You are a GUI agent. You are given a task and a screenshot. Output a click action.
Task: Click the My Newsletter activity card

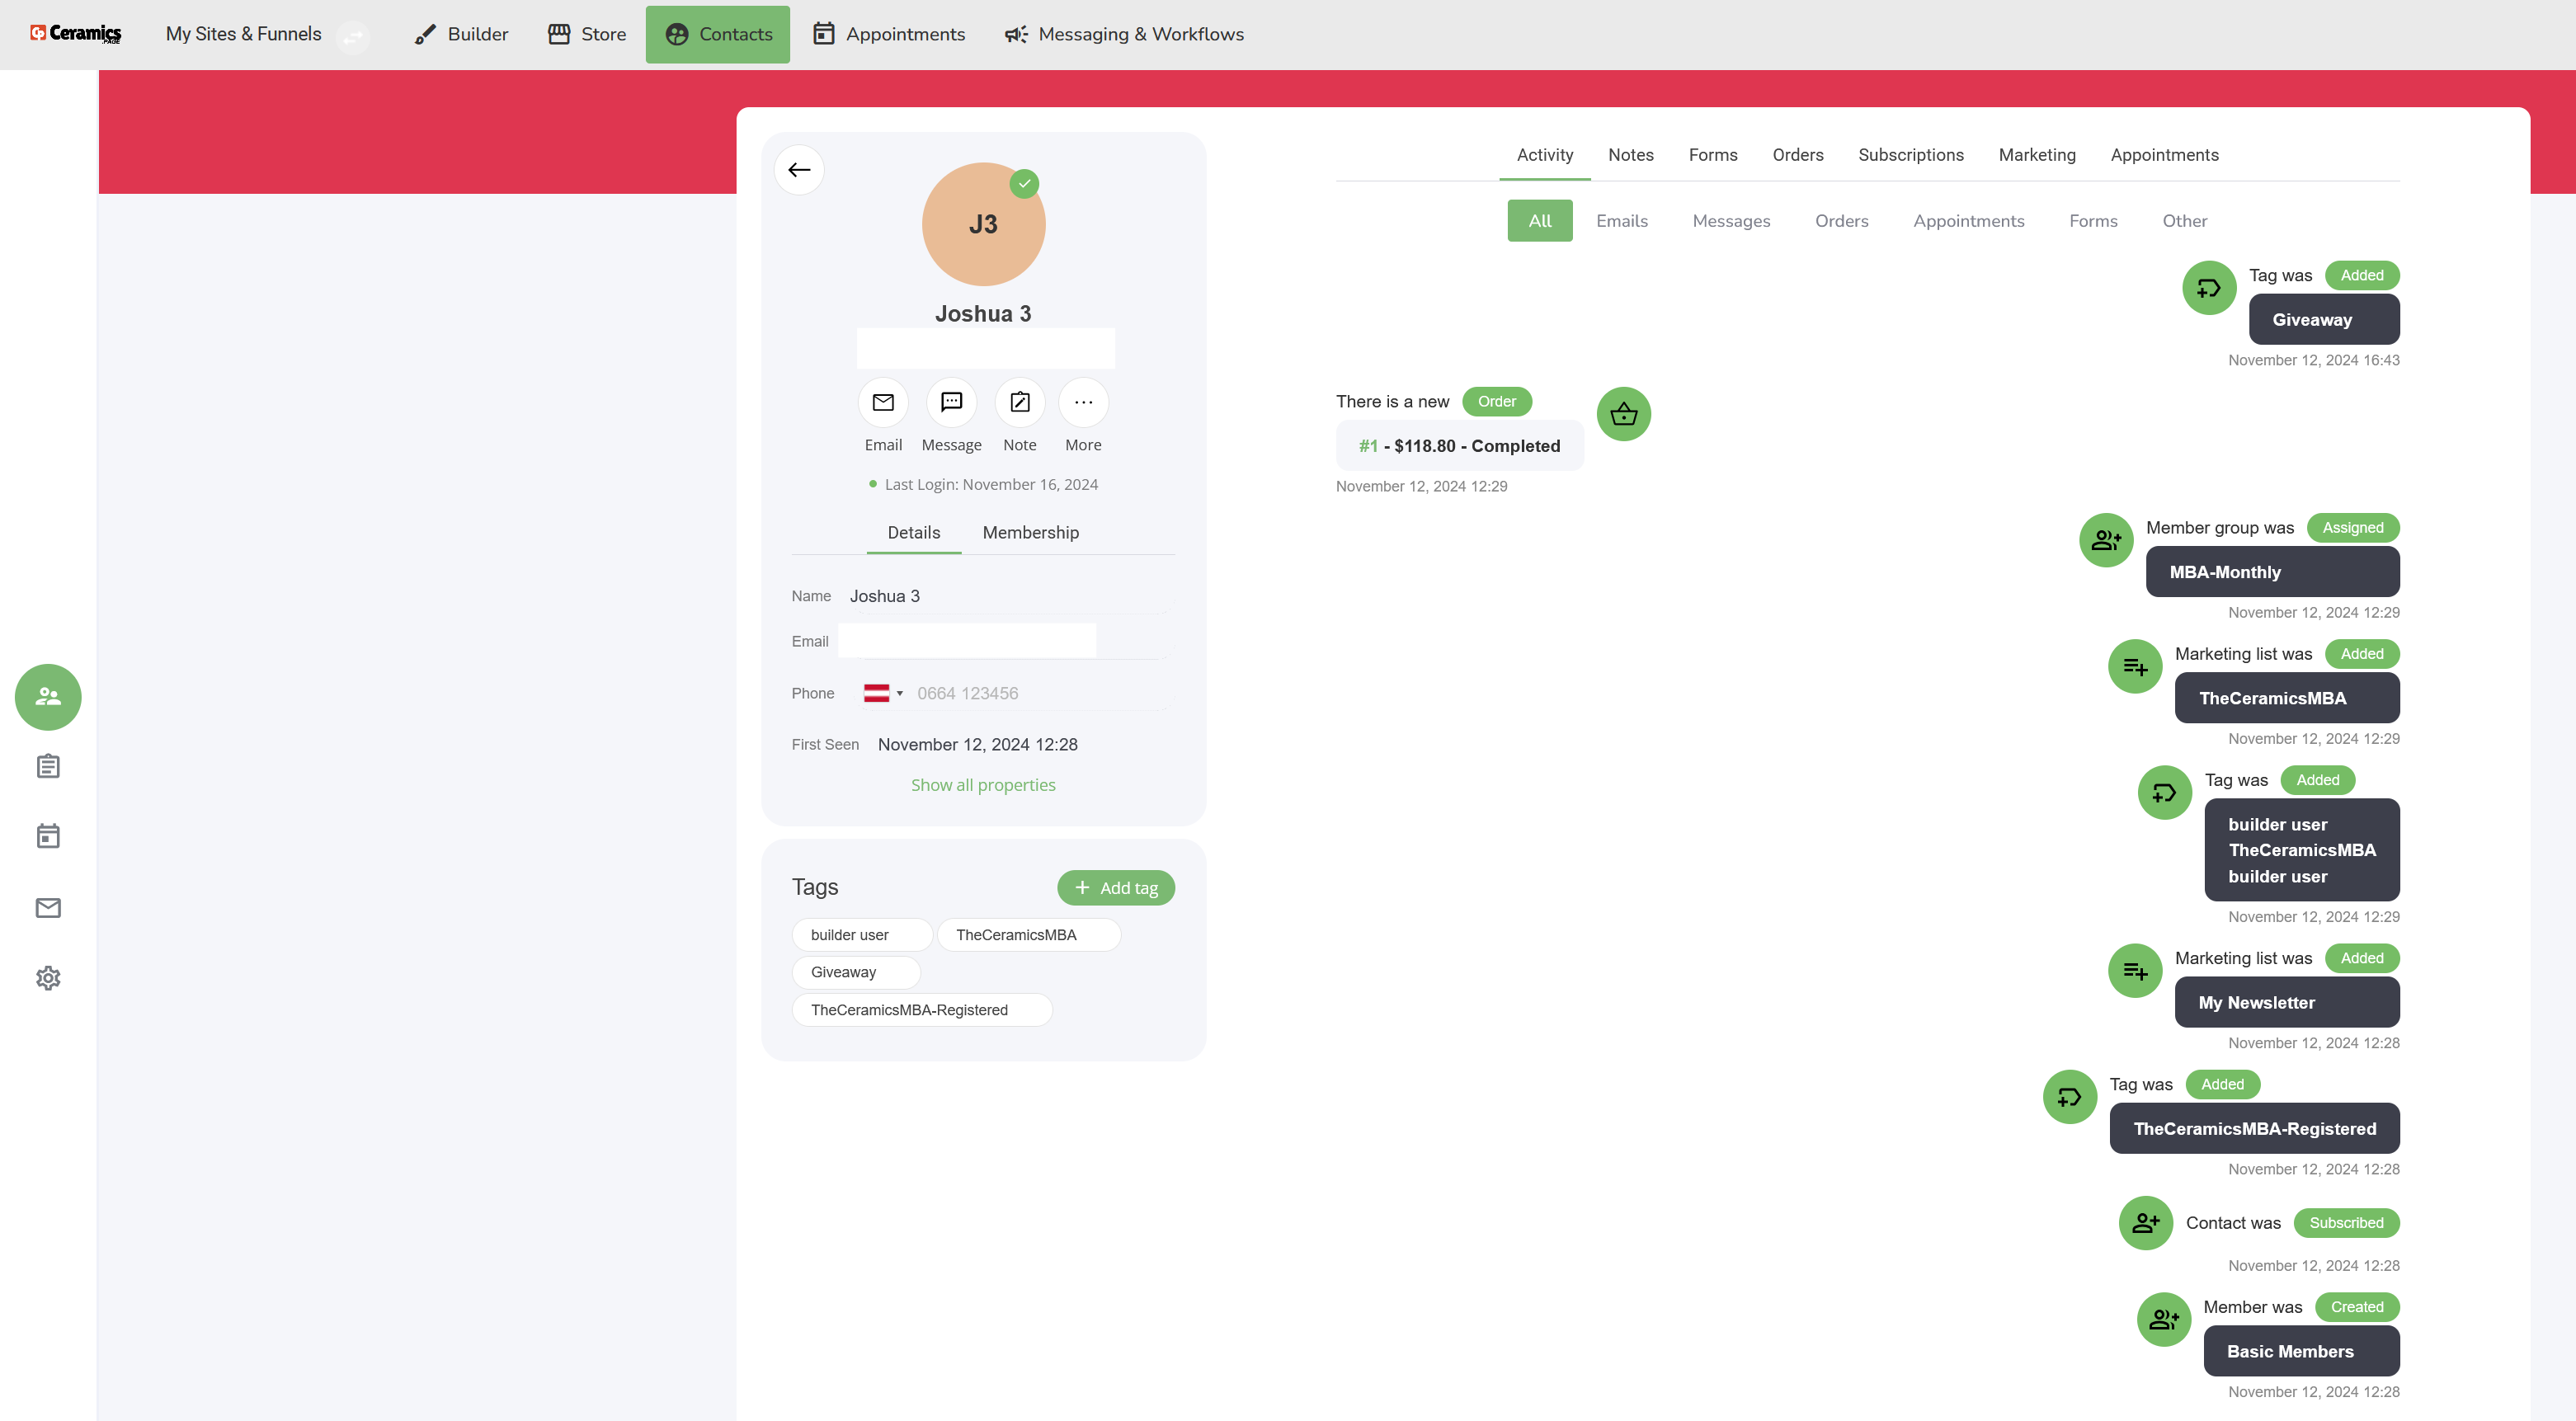coord(2287,1002)
